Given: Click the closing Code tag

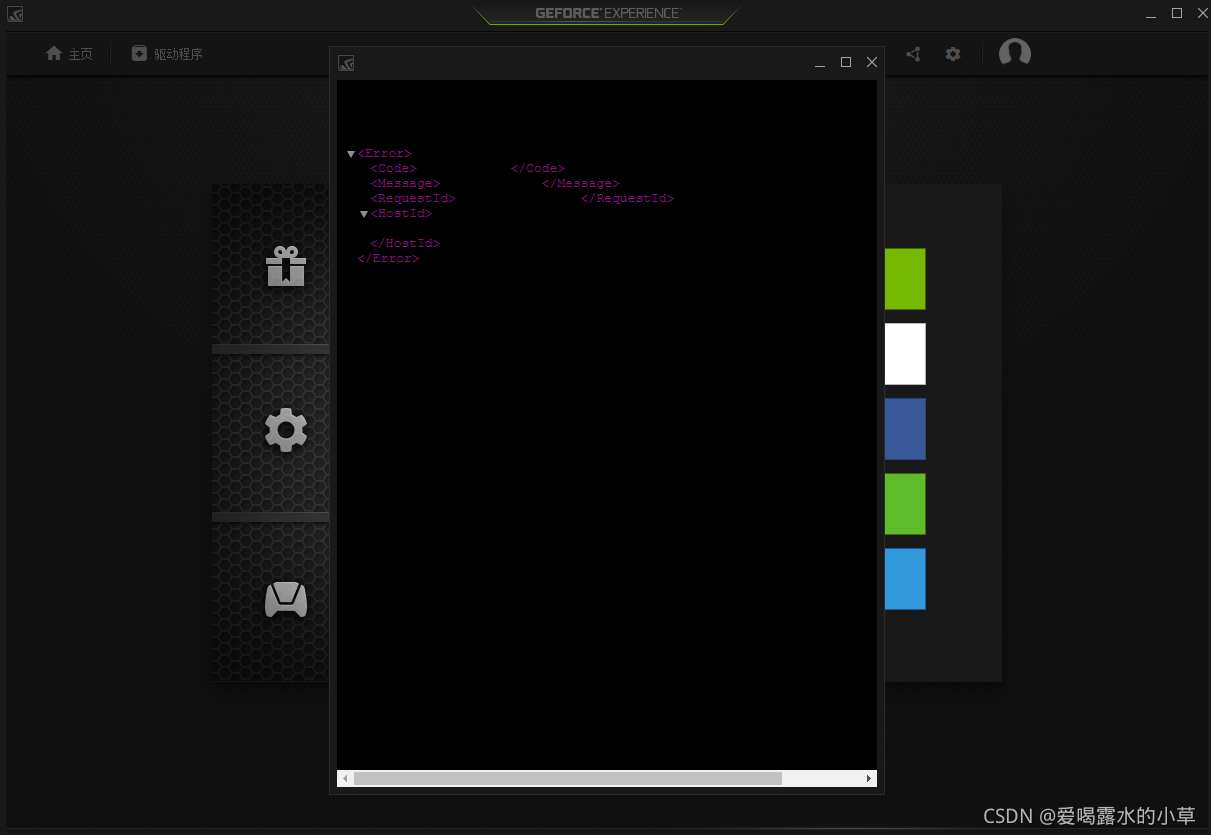Looking at the screenshot, I should 538,169.
